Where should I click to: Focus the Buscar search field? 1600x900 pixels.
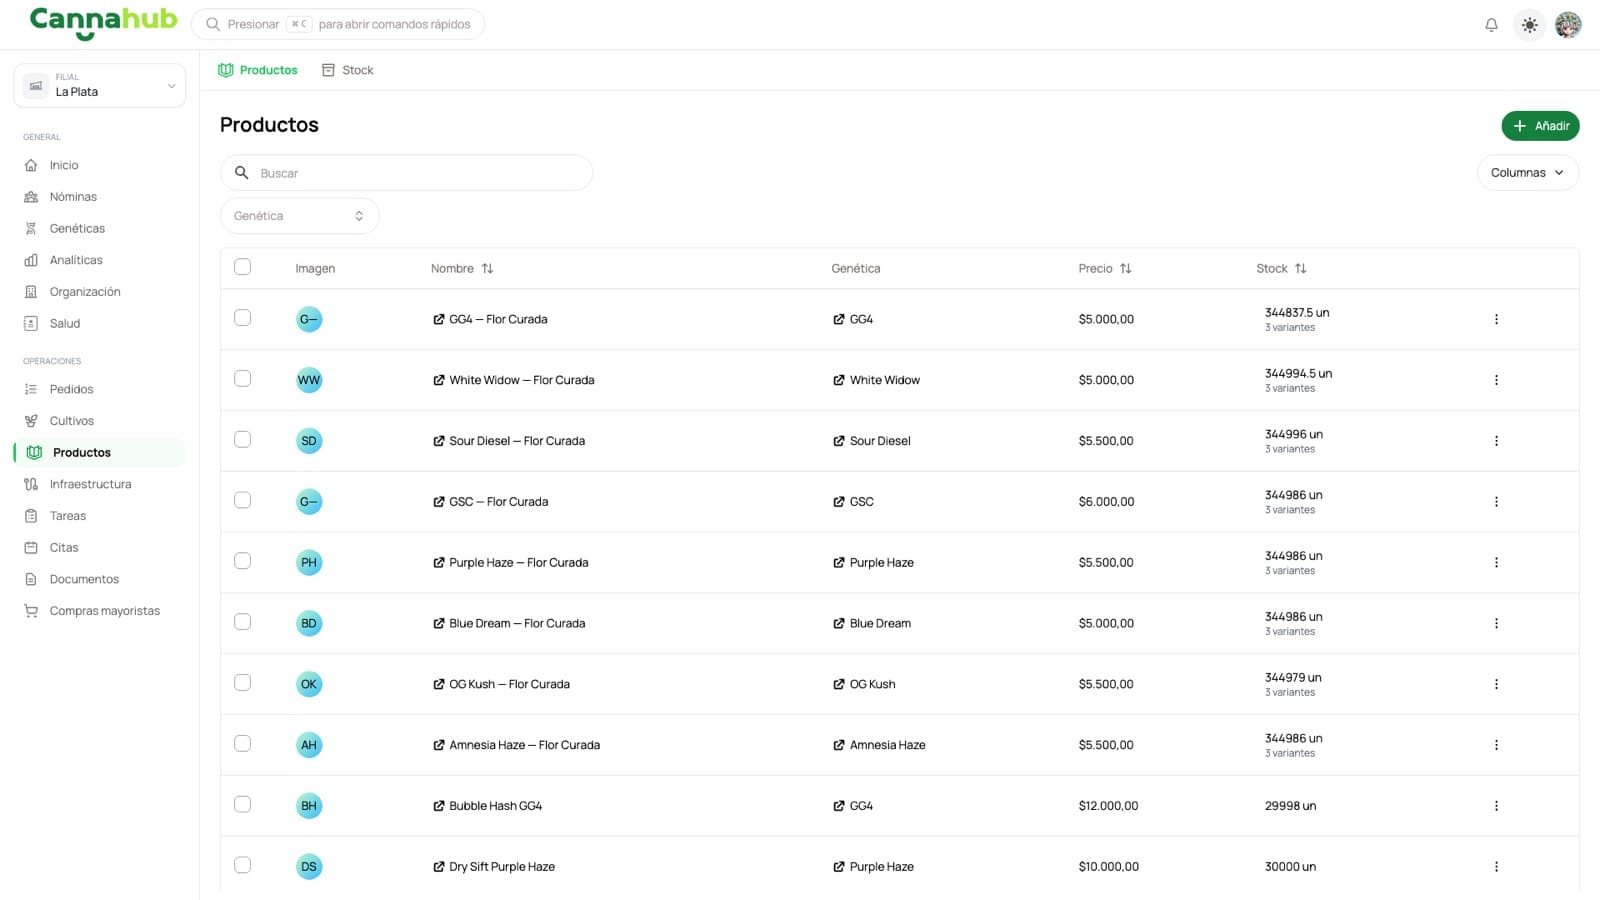[x=406, y=173]
